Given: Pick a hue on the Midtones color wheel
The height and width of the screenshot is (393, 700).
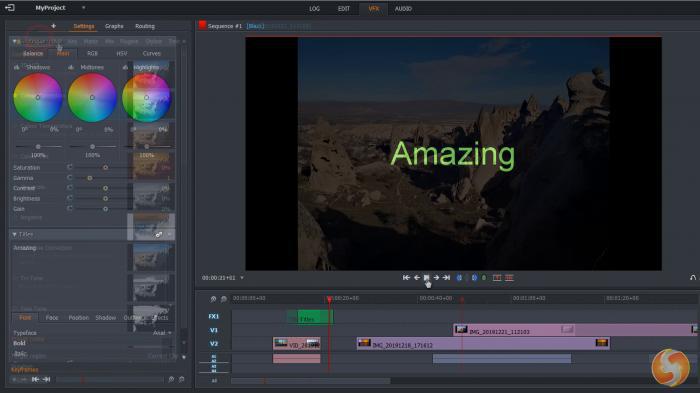Looking at the screenshot, I should coord(92,97).
